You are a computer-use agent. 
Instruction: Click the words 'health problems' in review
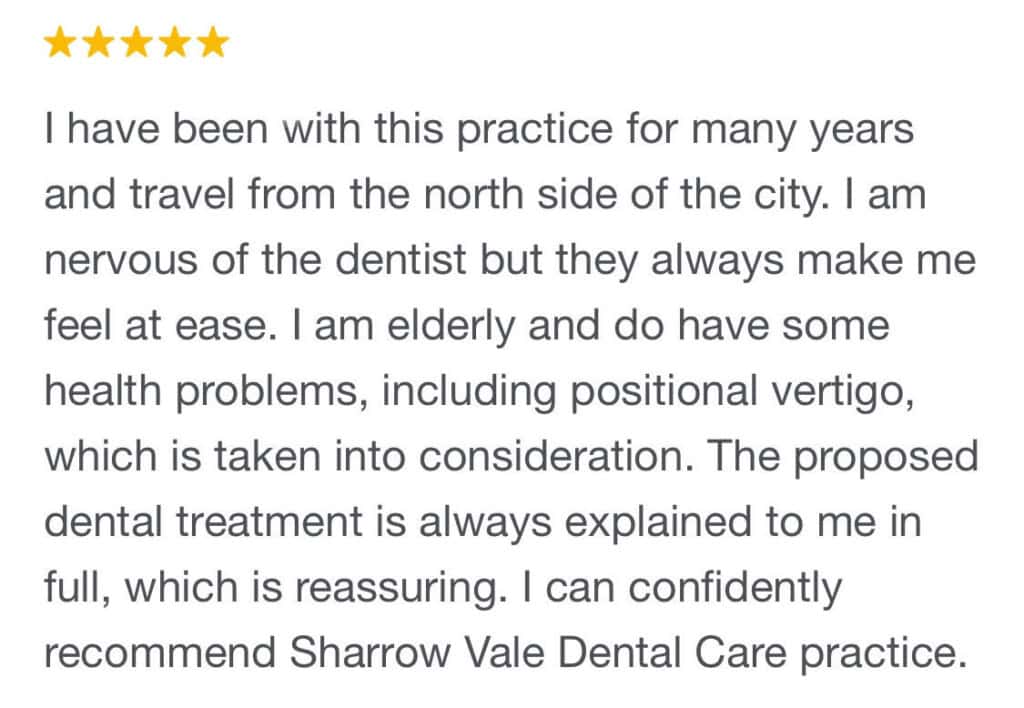[x=196, y=393]
